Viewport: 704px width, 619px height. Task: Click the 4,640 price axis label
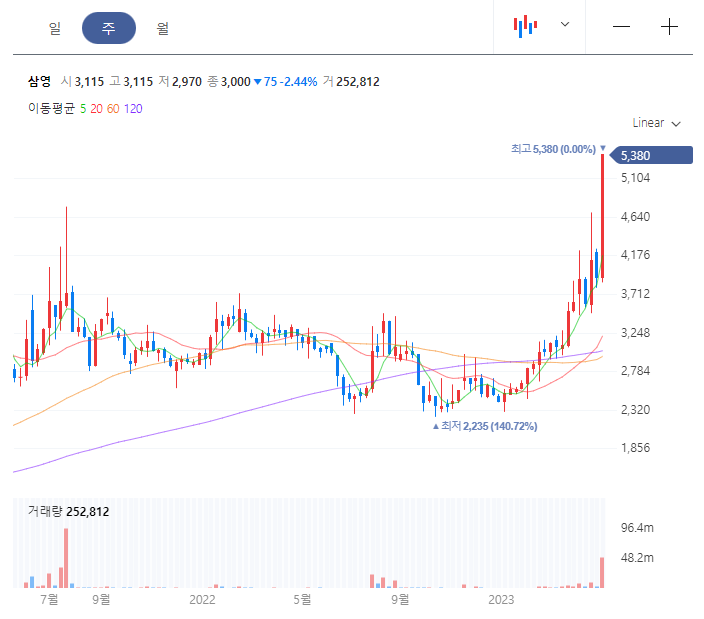pos(635,217)
